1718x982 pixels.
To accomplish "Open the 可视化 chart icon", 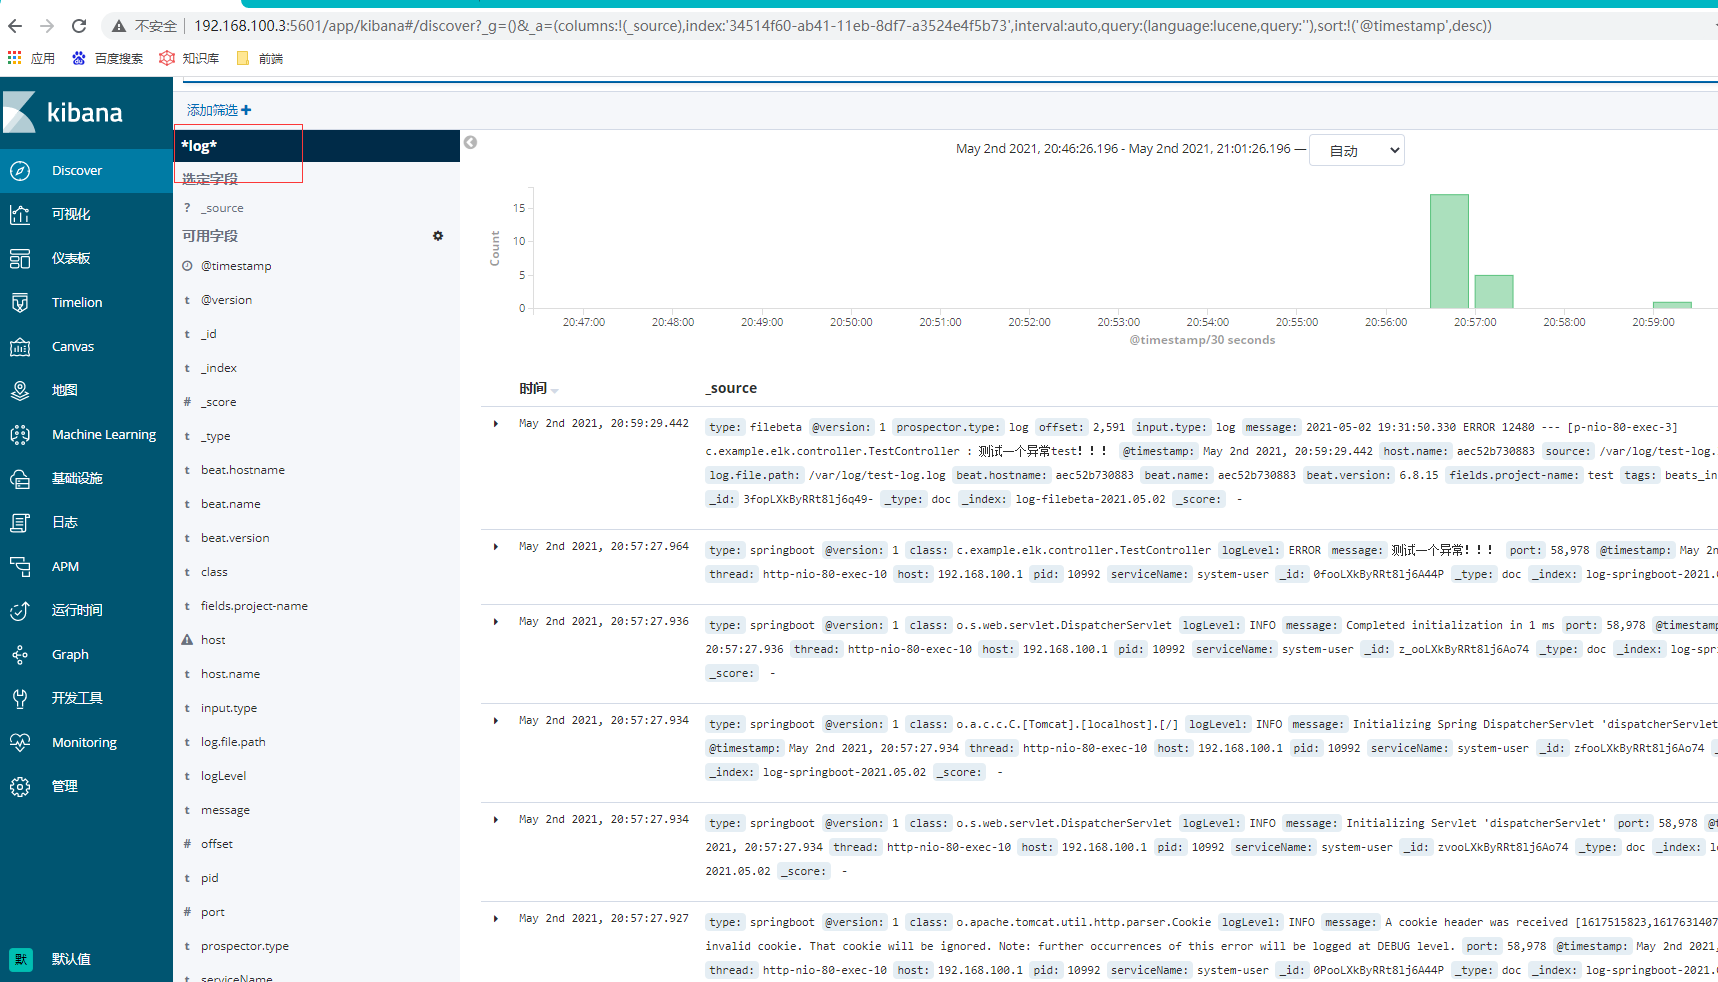I will (x=20, y=215).
